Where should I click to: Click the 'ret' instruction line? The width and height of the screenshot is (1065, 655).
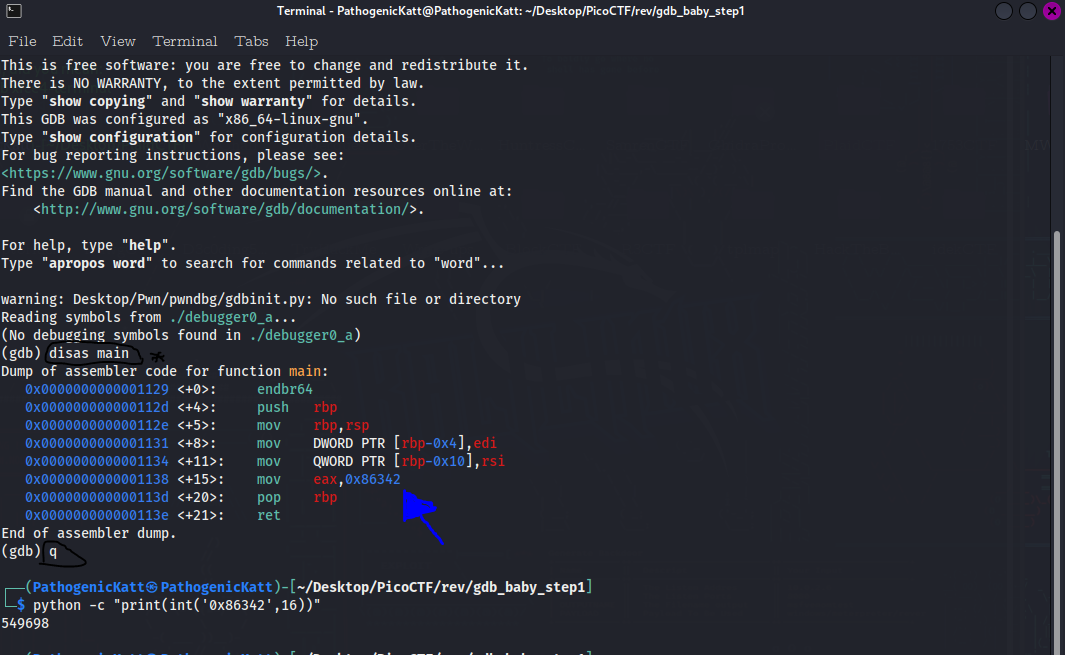268,515
